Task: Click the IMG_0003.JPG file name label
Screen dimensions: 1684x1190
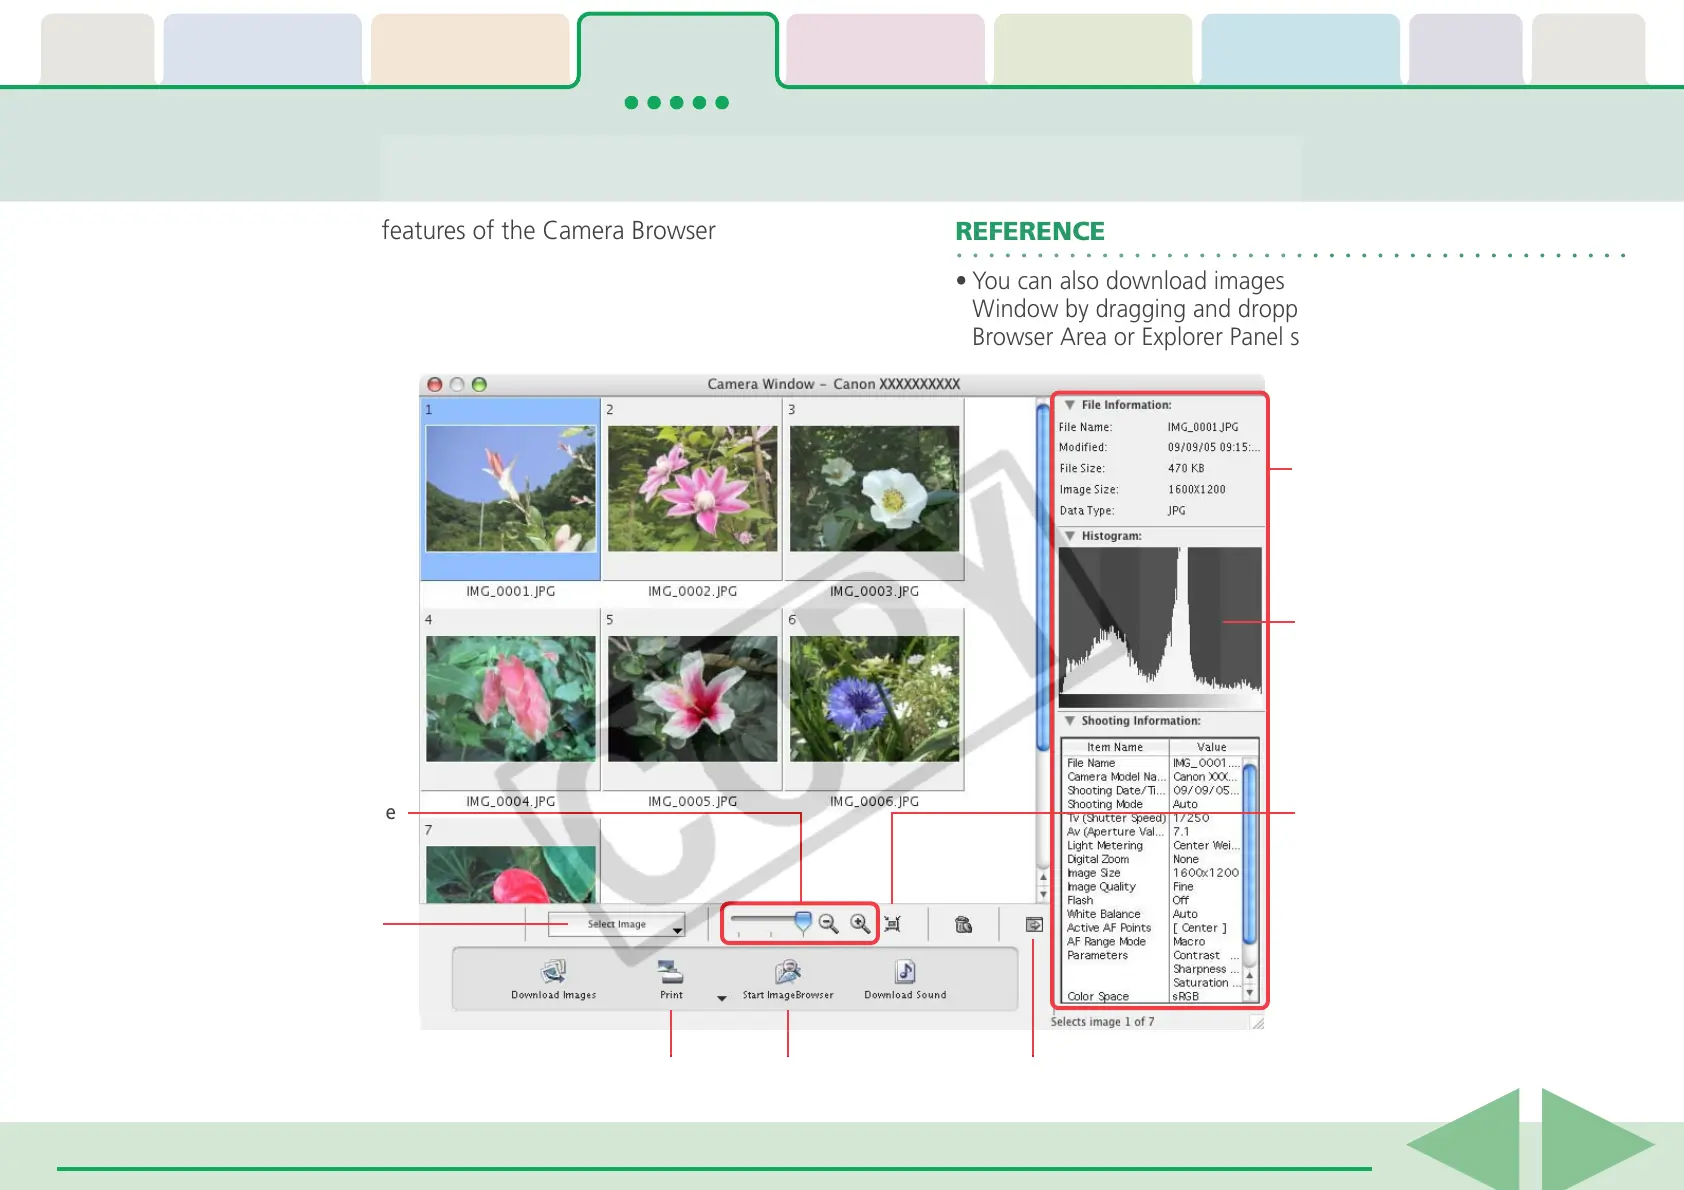Action: 874,591
